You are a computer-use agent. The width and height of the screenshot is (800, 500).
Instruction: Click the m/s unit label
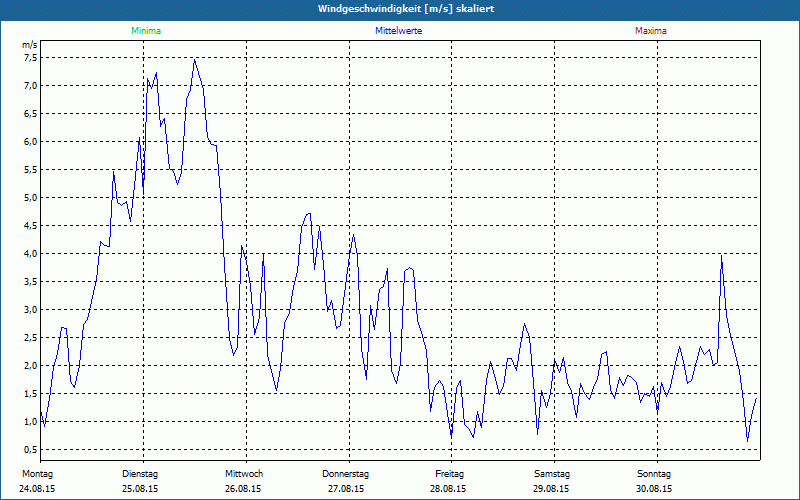(x=30, y=45)
